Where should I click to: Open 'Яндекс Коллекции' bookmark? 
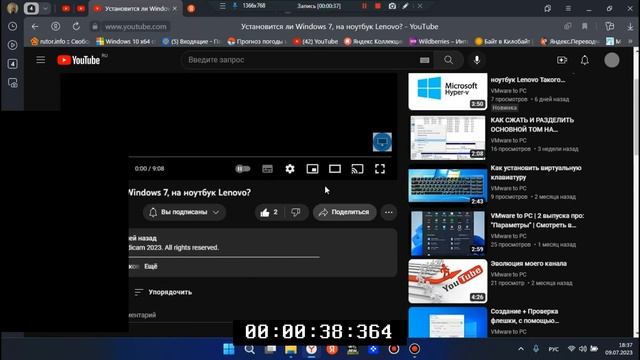tap(373, 42)
